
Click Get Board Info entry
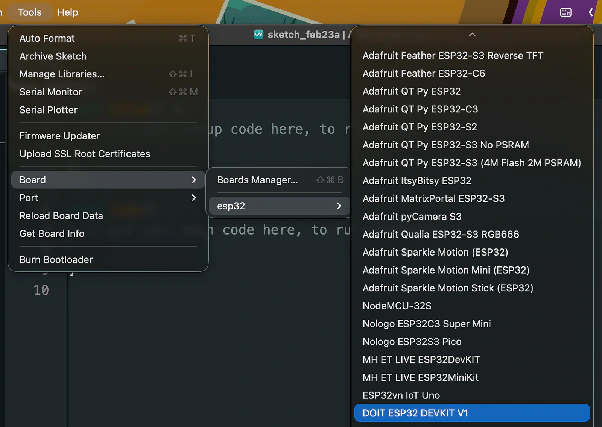click(x=108, y=233)
